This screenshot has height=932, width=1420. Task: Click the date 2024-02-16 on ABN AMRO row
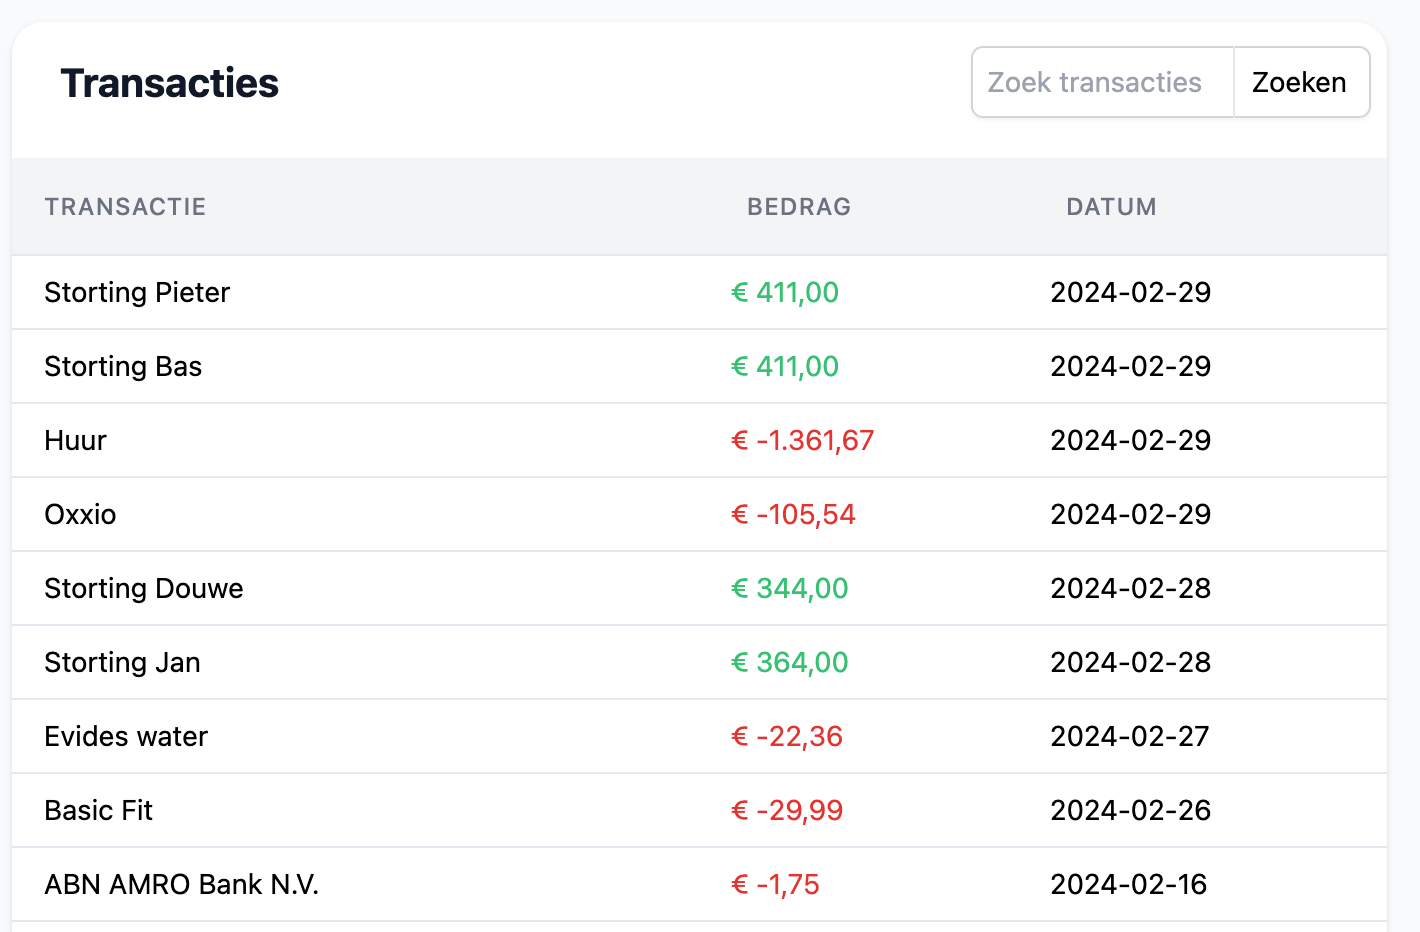pos(1128,884)
